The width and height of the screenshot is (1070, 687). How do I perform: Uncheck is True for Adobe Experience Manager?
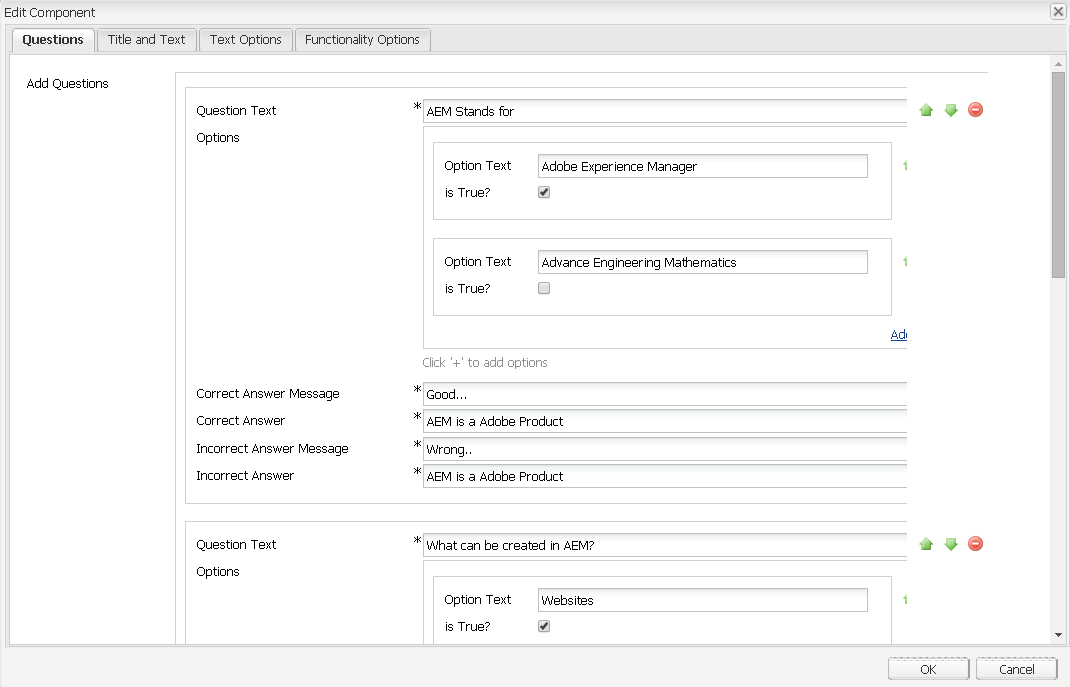[544, 192]
